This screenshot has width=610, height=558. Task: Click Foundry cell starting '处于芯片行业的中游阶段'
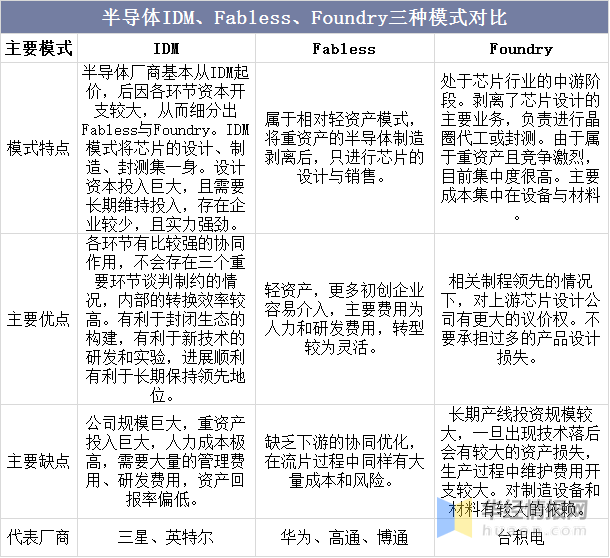pyautogui.click(x=521, y=148)
